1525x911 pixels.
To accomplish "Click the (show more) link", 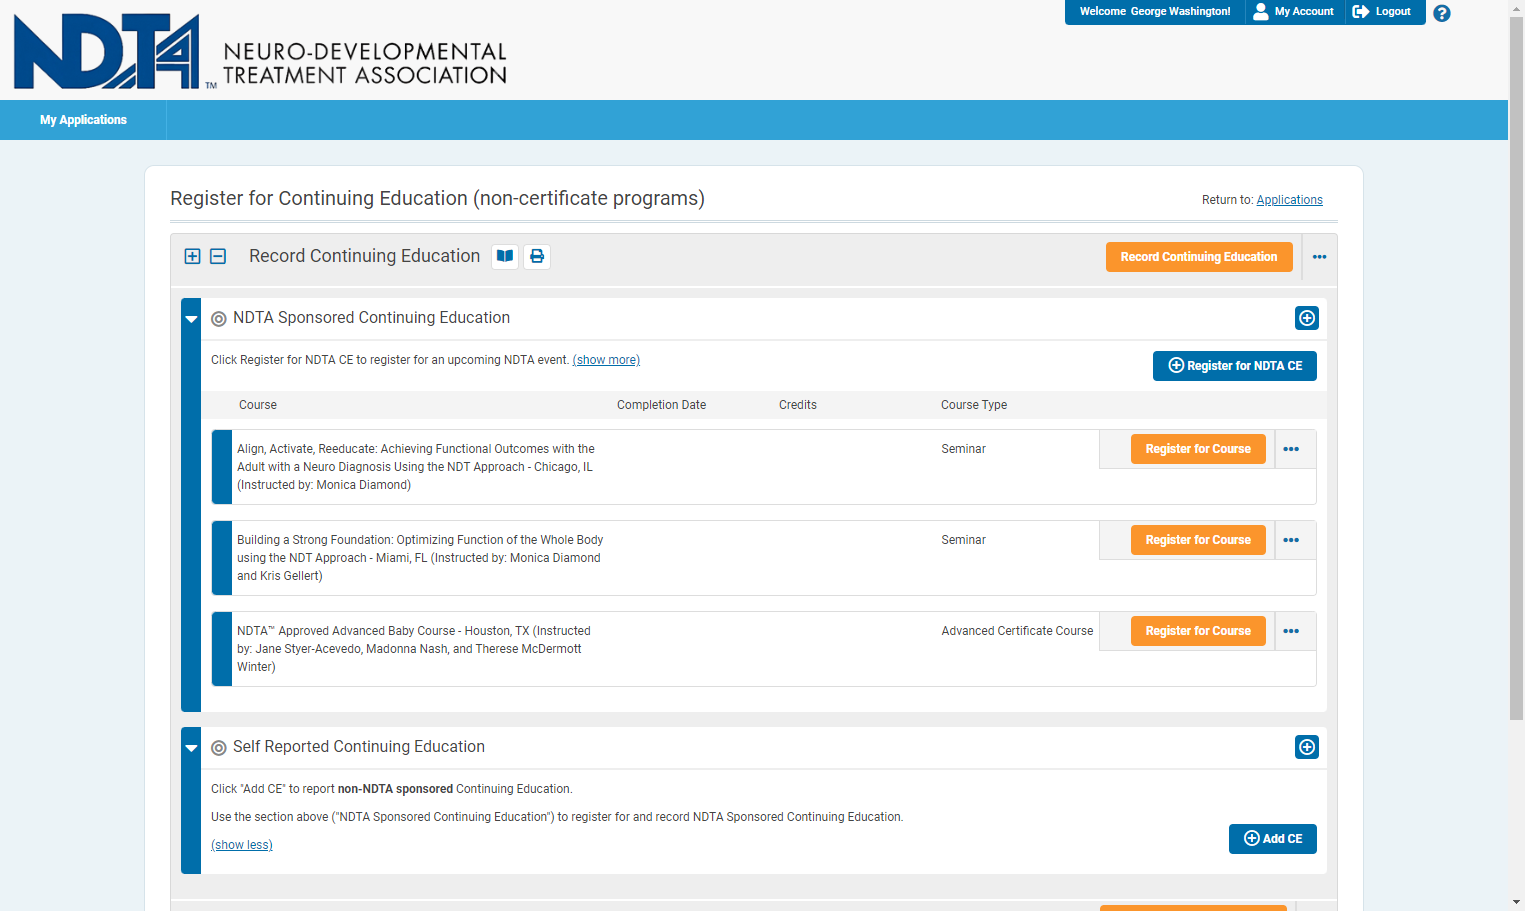I will [x=606, y=360].
